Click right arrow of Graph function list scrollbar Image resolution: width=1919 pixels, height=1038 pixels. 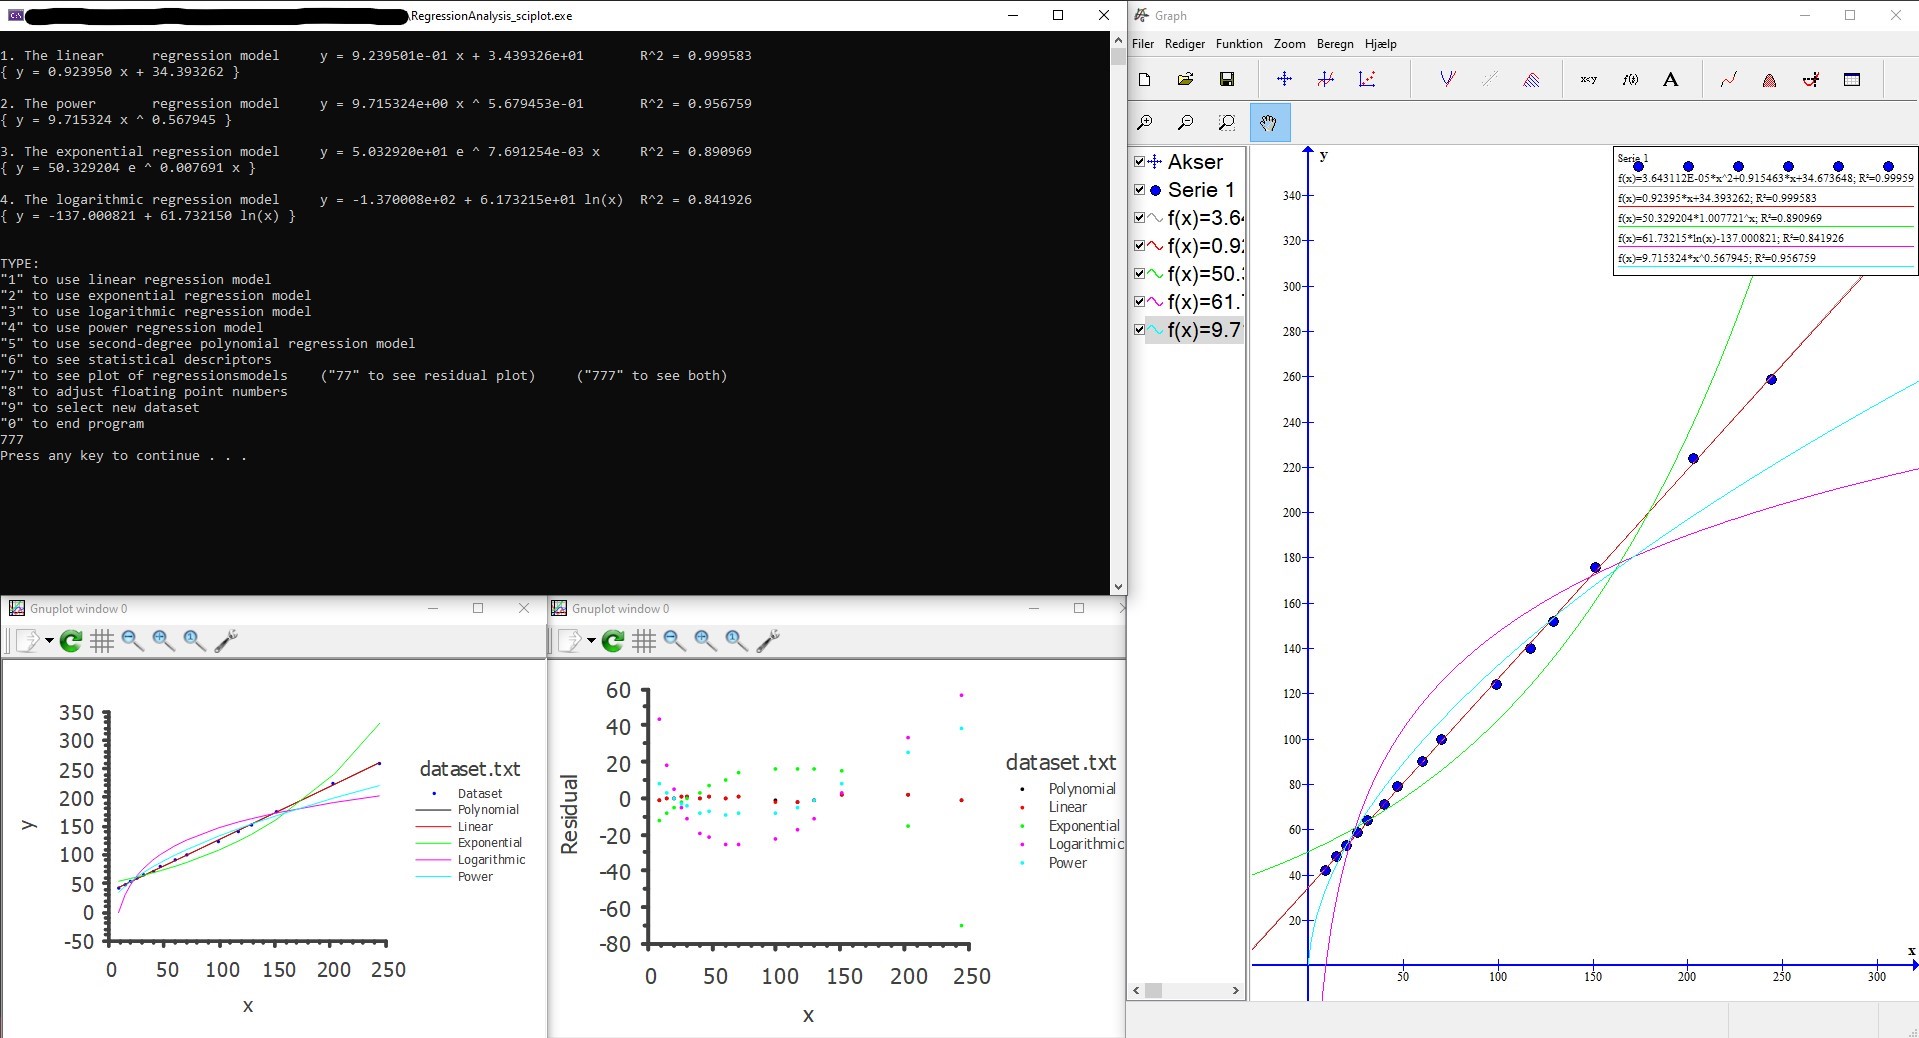coord(1236,991)
